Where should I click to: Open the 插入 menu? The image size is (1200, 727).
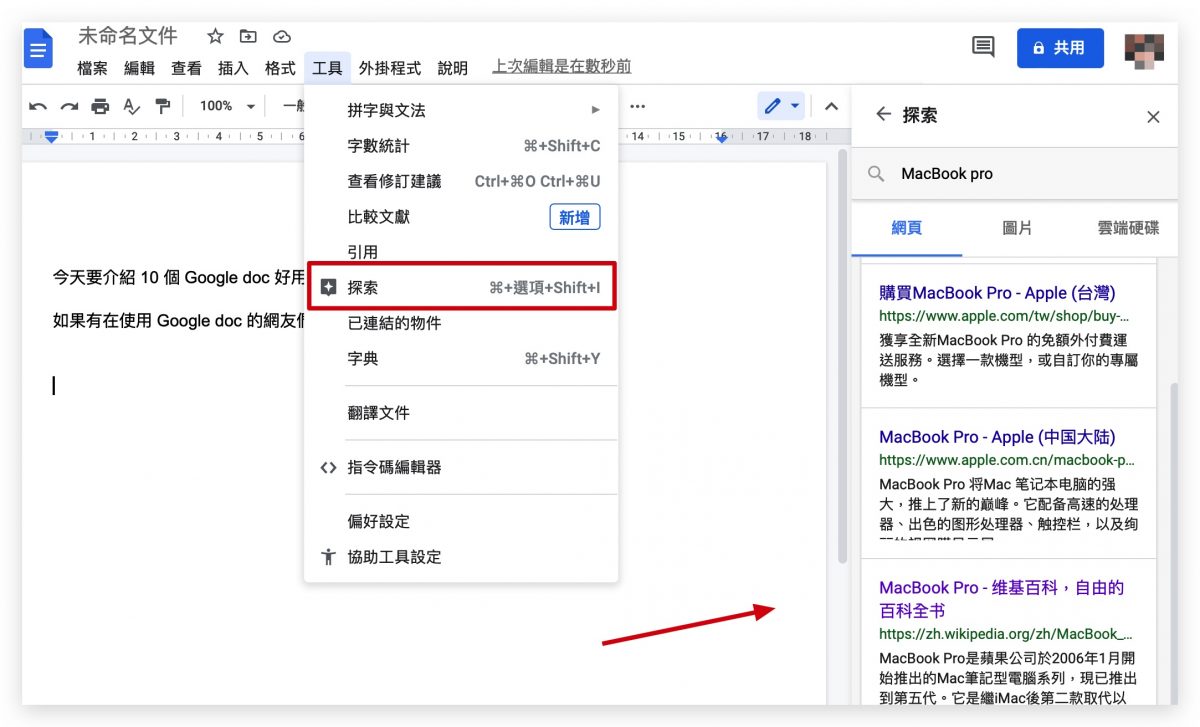coord(233,68)
